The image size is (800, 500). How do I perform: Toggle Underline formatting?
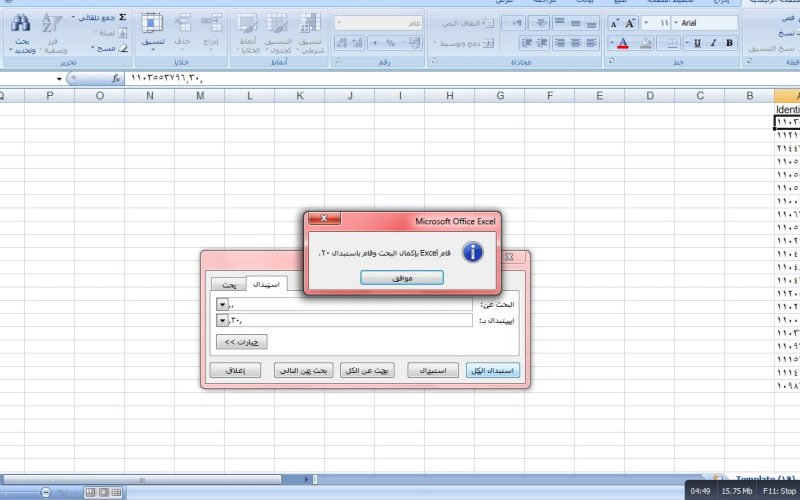pos(697,43)
